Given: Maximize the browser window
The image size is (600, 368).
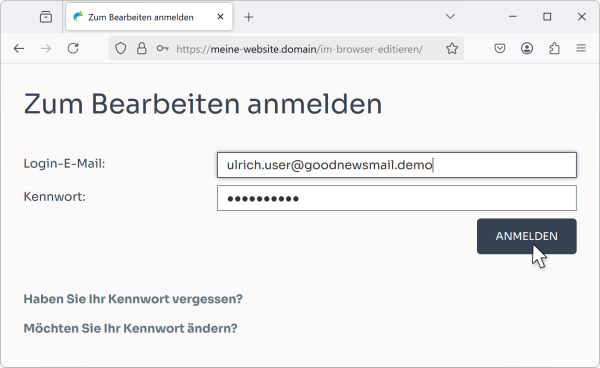Looking at the screenshot, I should click(x=547, y=16).
